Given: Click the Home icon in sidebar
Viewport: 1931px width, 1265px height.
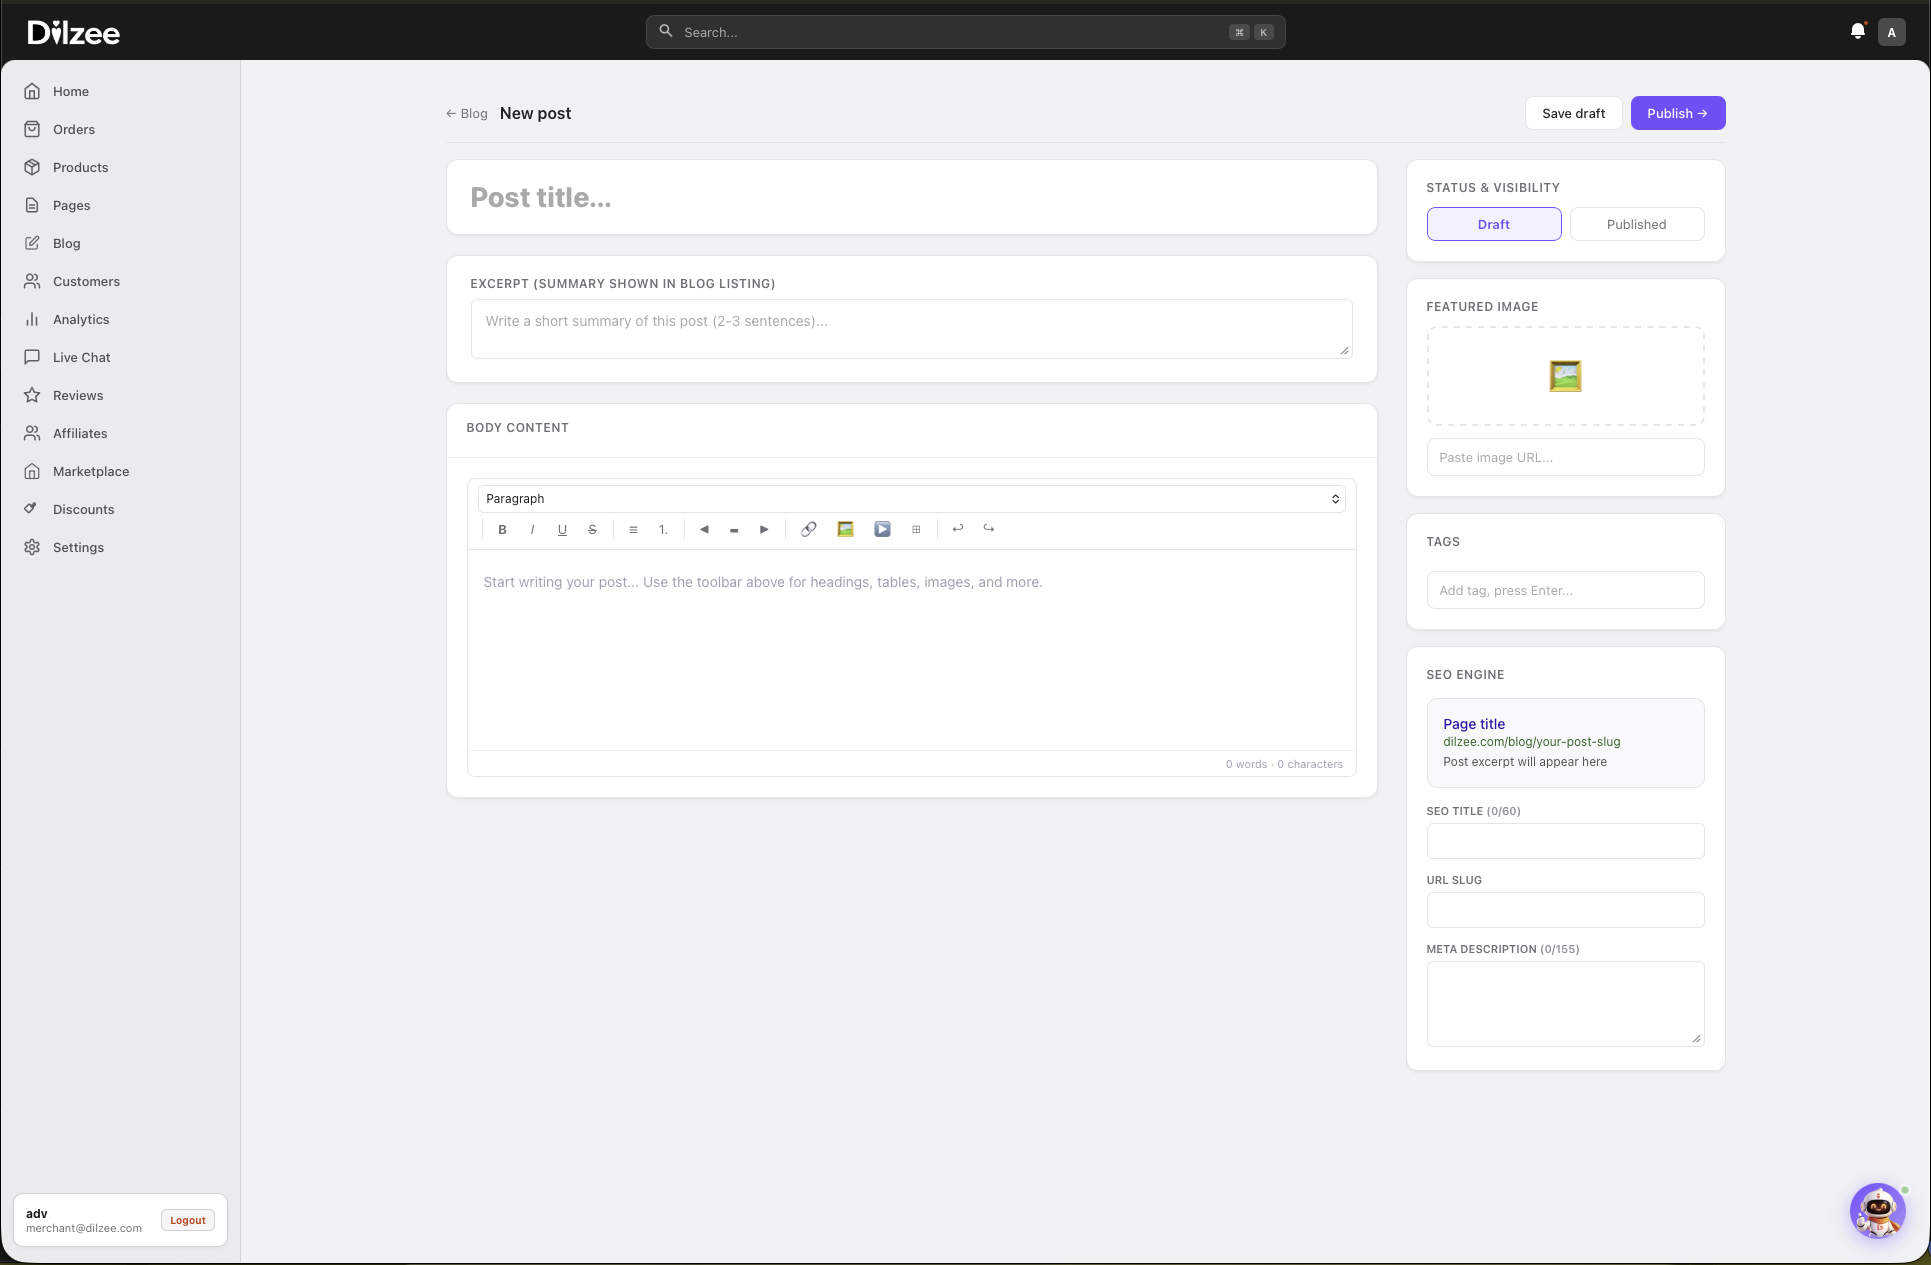Looking at the screenshot, I should [32, 91].
